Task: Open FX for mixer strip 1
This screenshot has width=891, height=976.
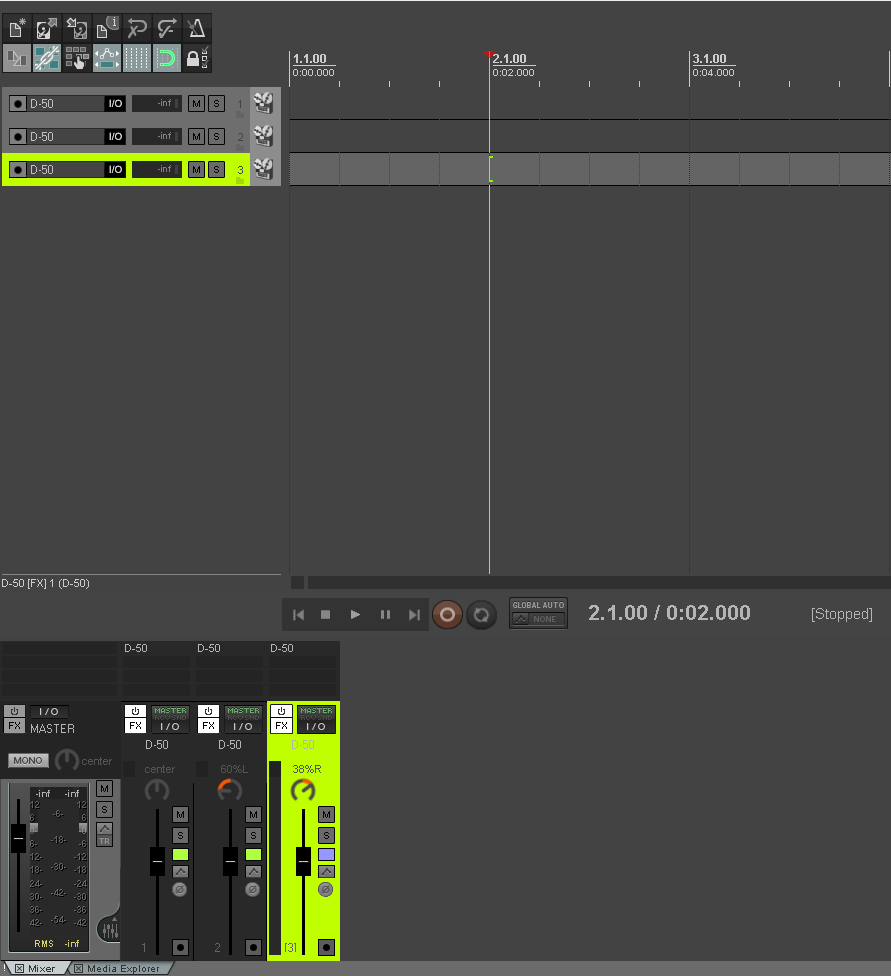Action: click(x=135, y=726)
